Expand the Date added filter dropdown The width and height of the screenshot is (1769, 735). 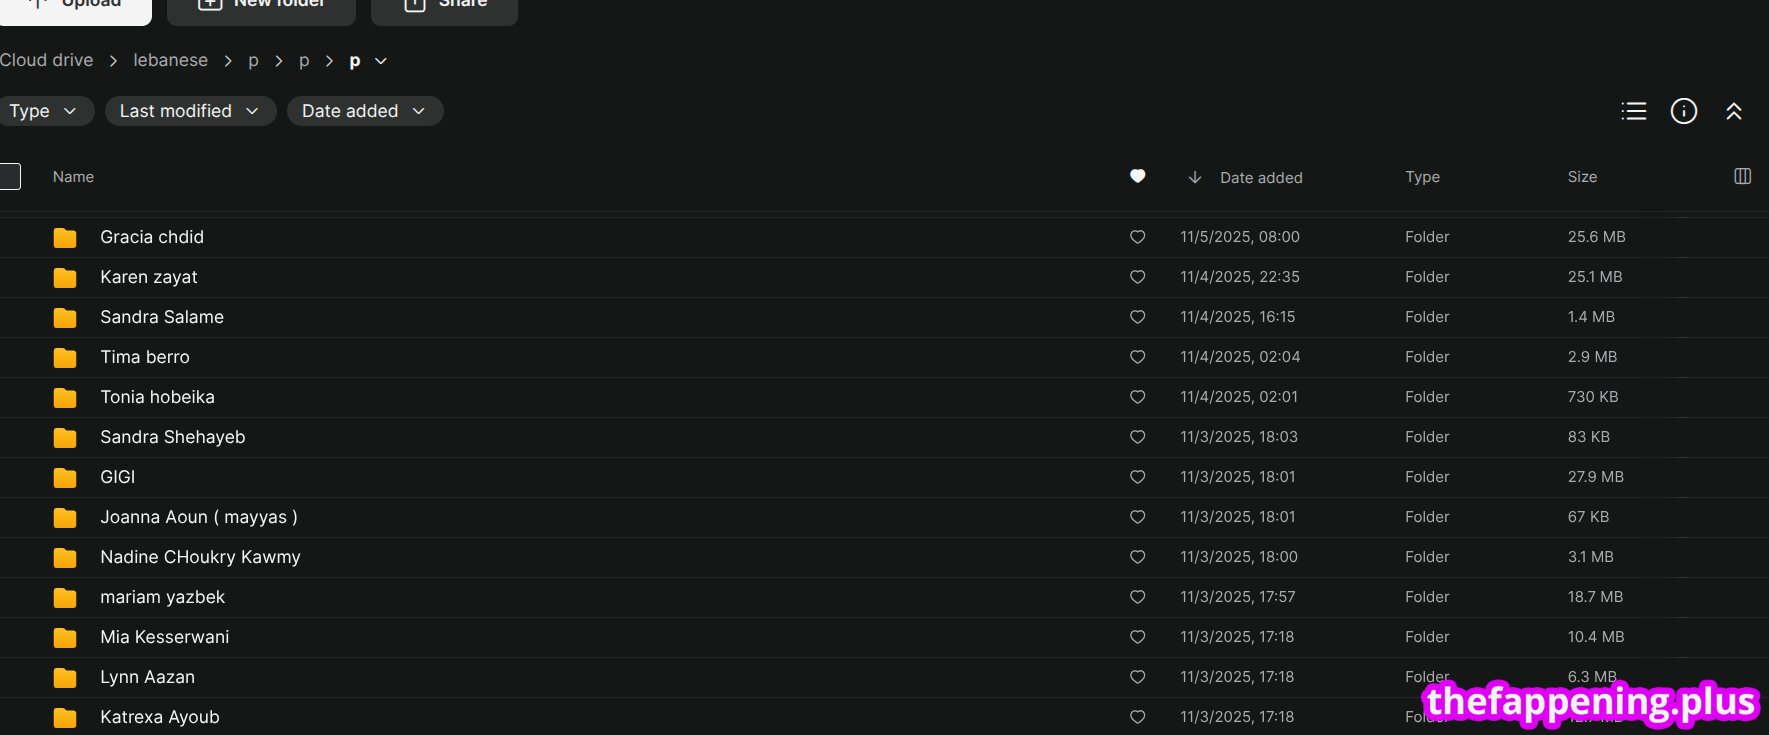point(365,111)
